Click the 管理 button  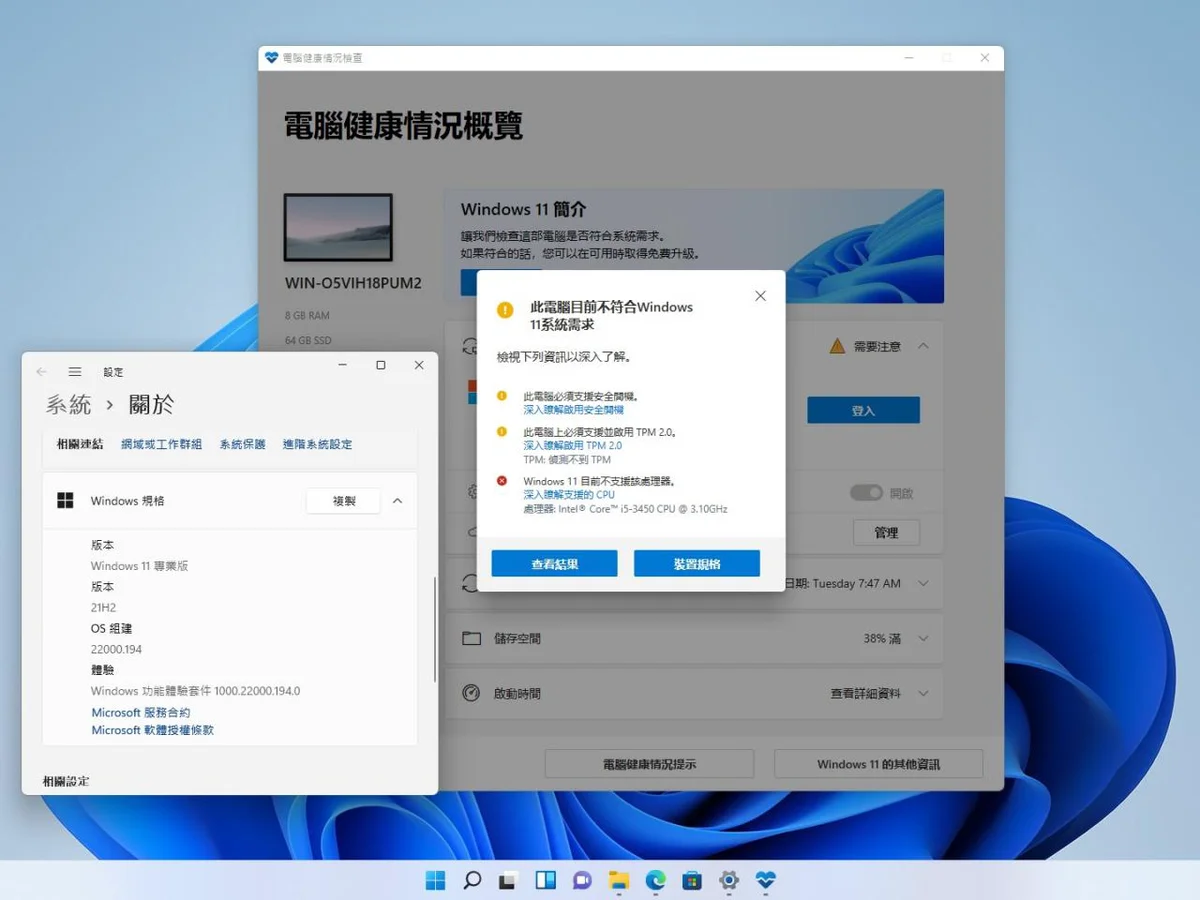click(x=886, y=533)
